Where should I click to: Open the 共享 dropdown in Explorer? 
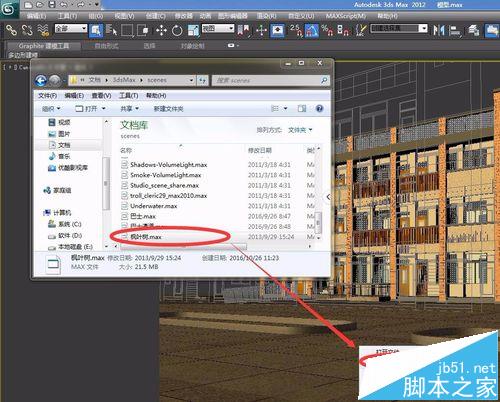pyautogui.click(x=129, y=109)
